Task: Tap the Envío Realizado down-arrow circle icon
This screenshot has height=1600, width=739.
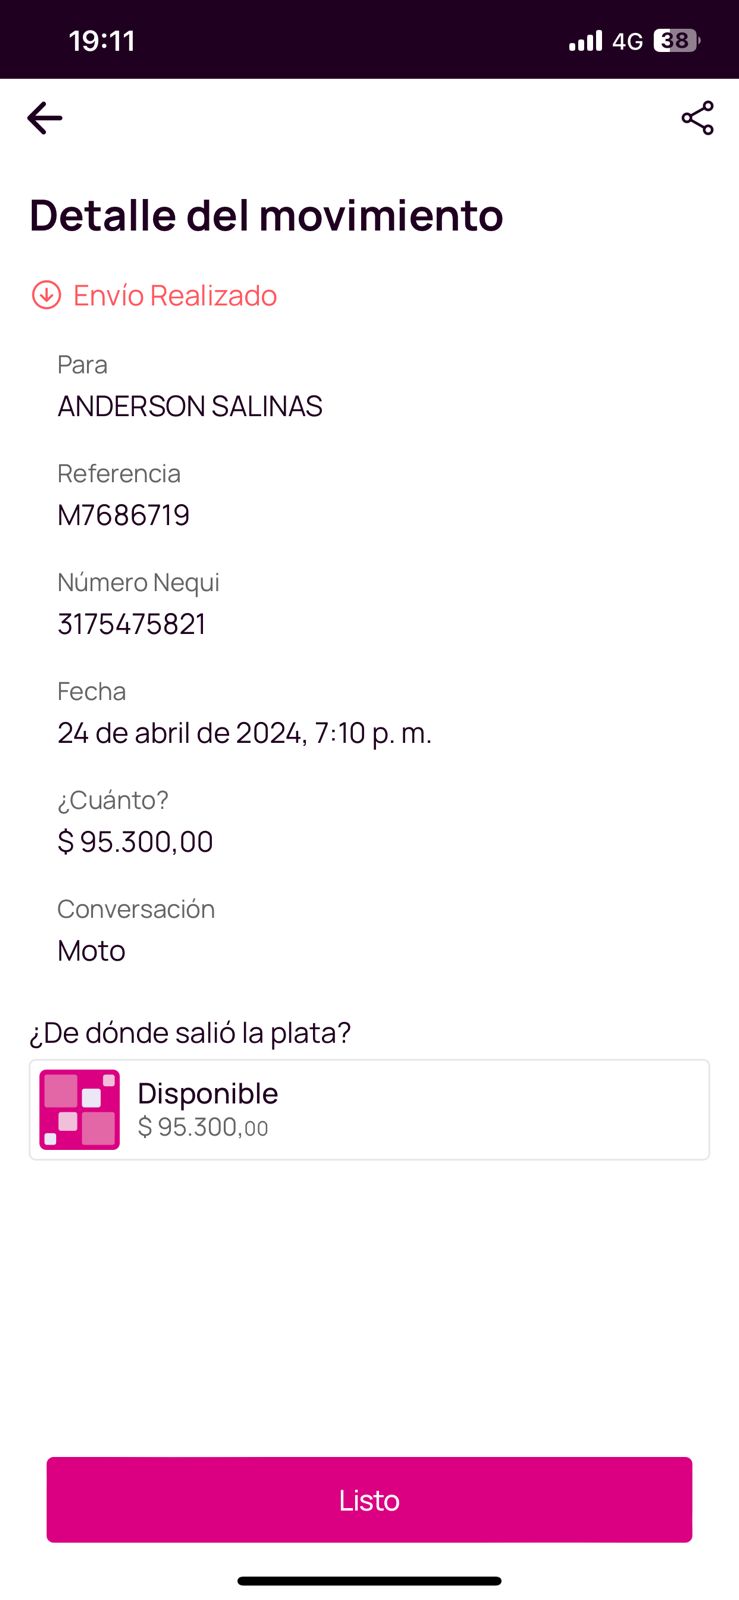Action: [46, 295]
